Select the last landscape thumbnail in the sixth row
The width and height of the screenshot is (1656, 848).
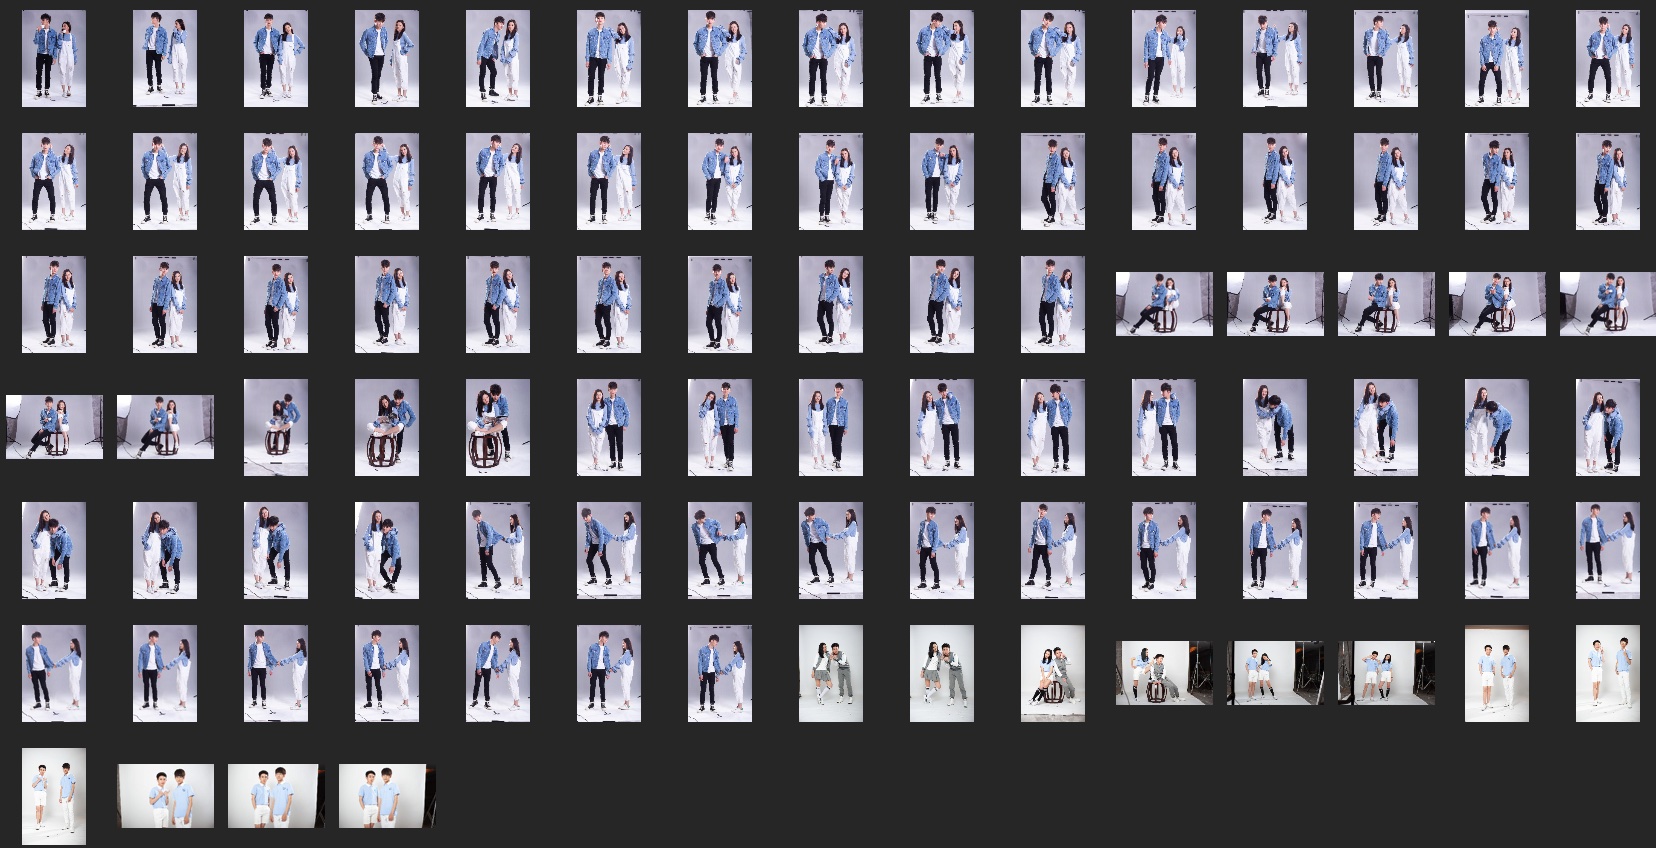1386,673
